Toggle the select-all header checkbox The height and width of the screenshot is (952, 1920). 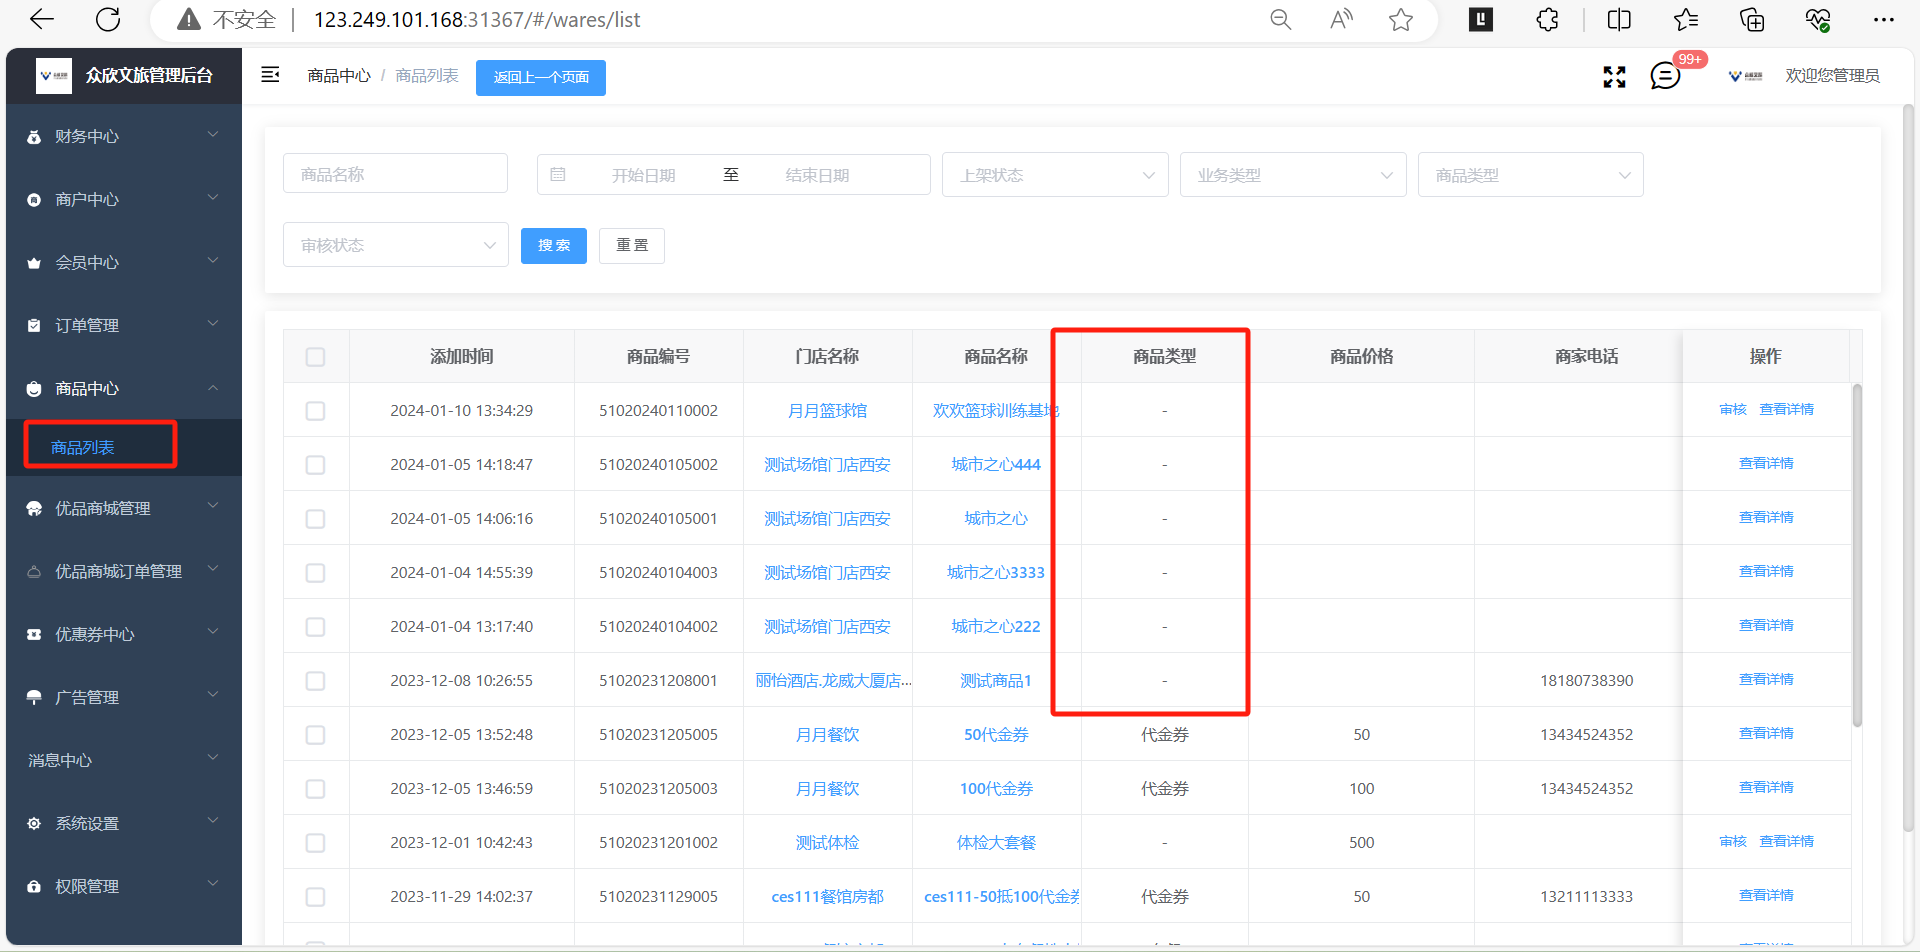[315, 357]
